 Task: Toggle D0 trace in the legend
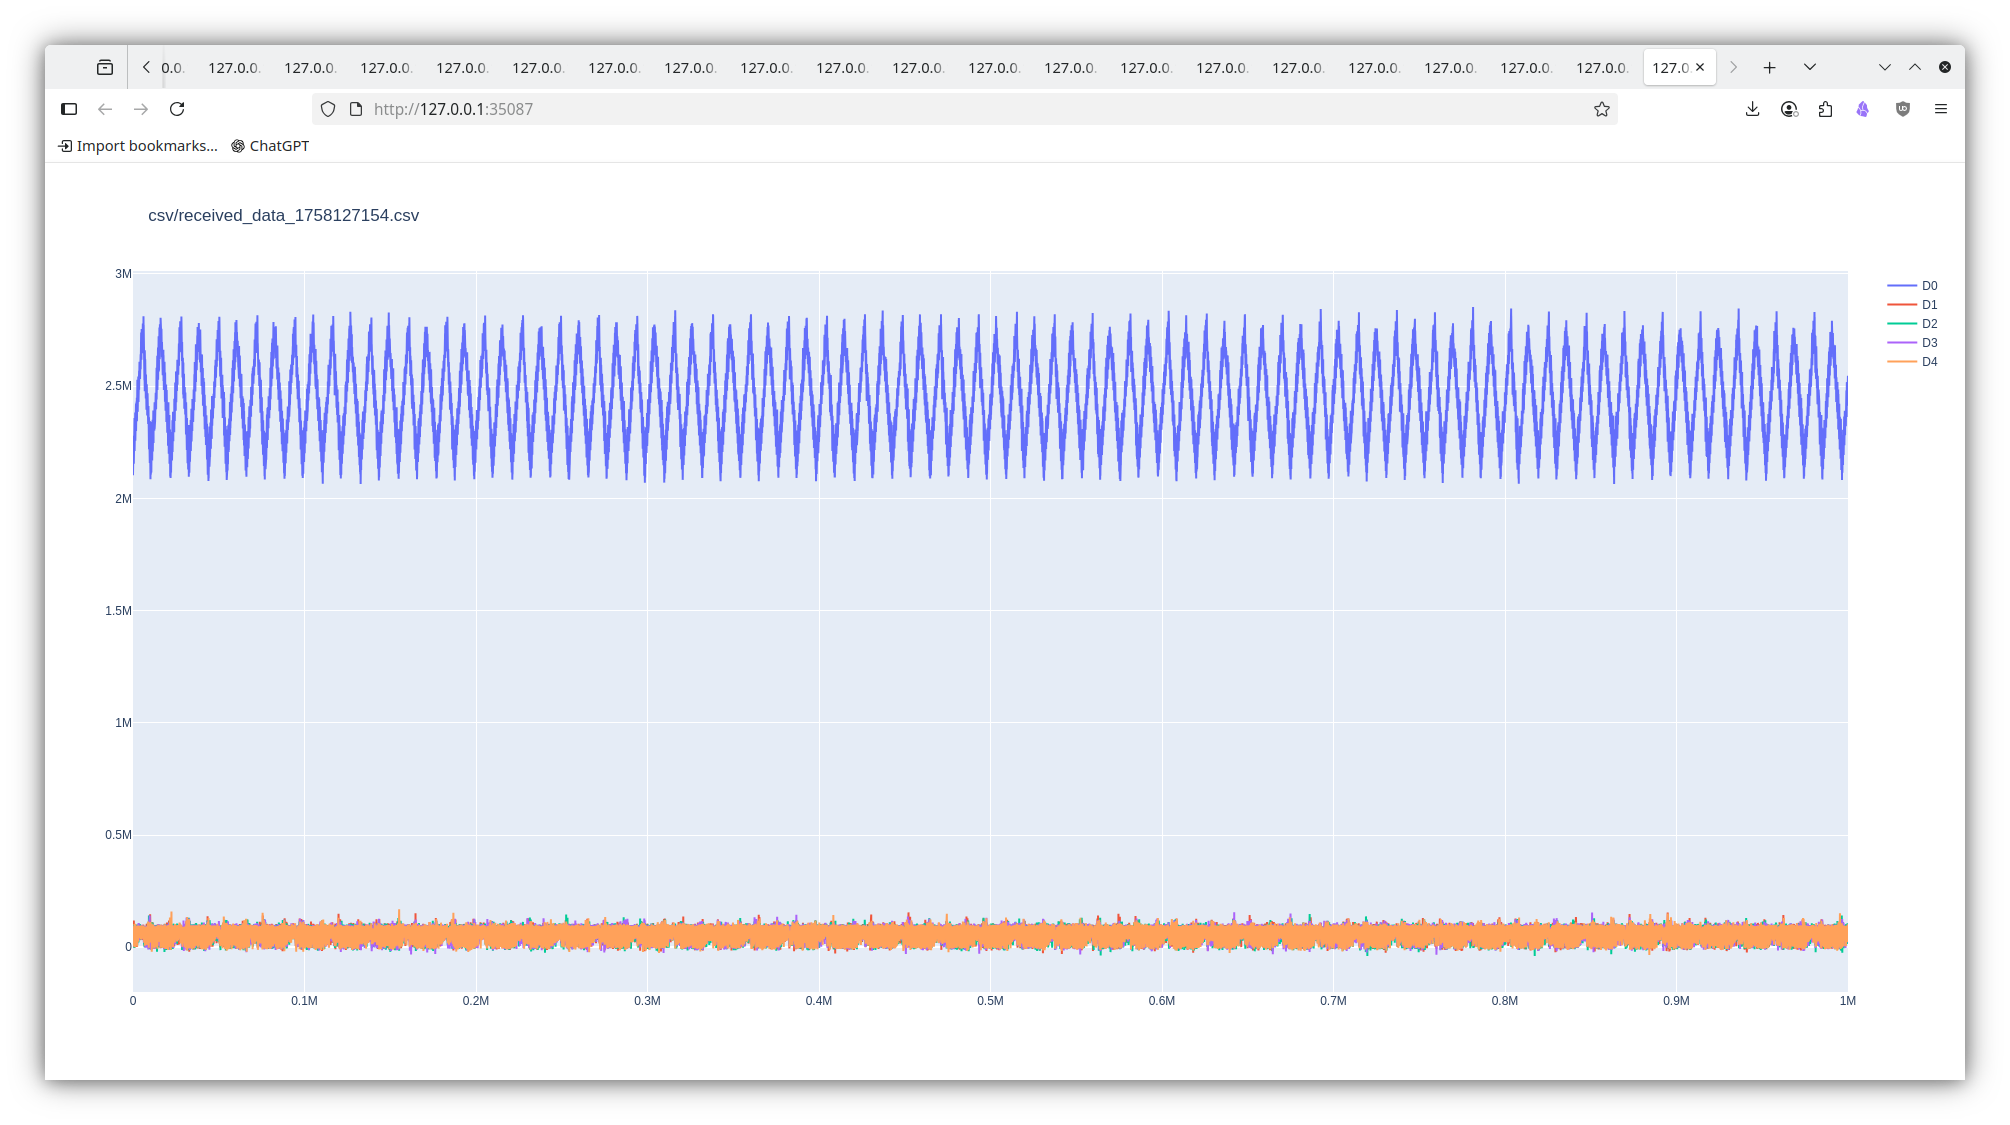click(1928, 286)
